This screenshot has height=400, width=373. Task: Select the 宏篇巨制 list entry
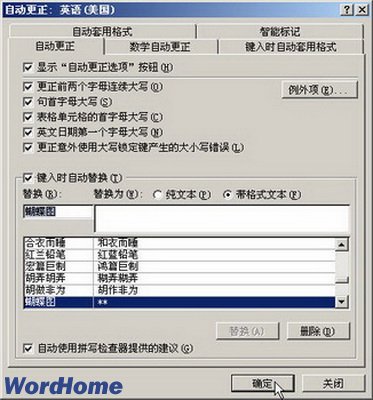coord(59,267)
